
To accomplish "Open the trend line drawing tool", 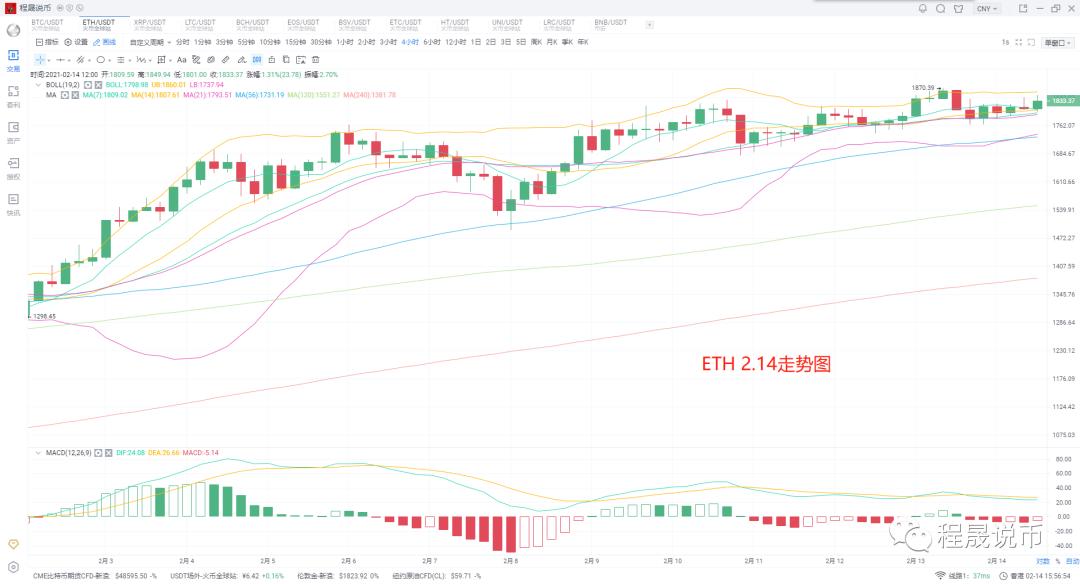I will tap(80, 60).
